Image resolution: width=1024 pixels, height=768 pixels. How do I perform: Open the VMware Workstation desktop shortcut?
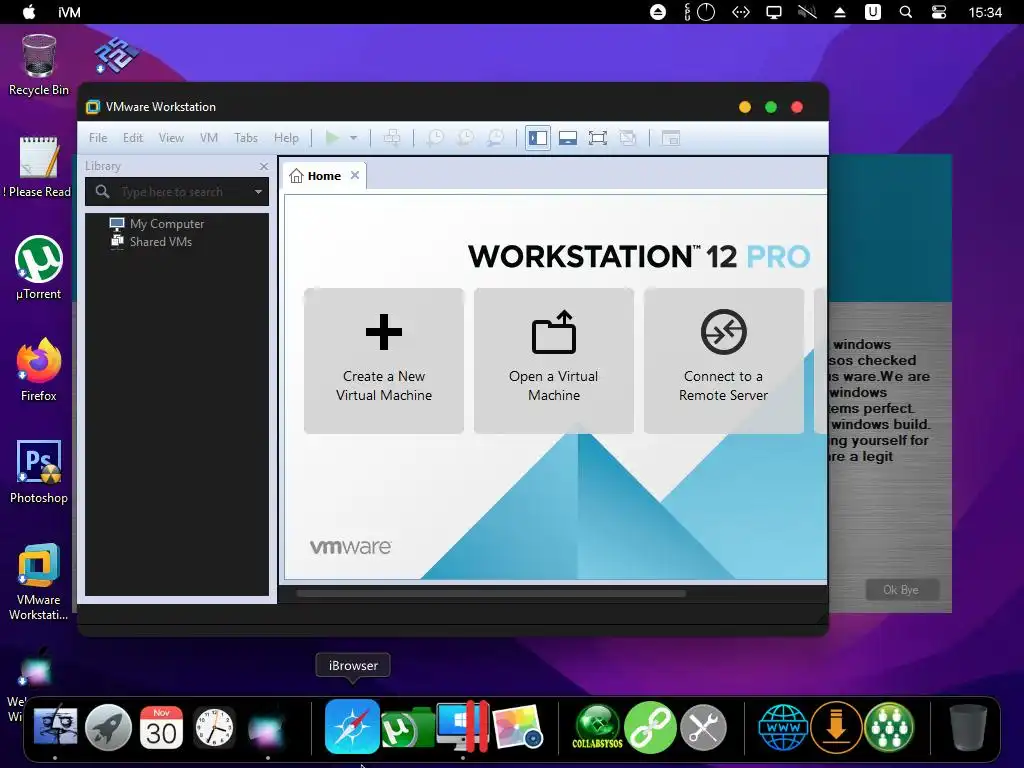39,581
